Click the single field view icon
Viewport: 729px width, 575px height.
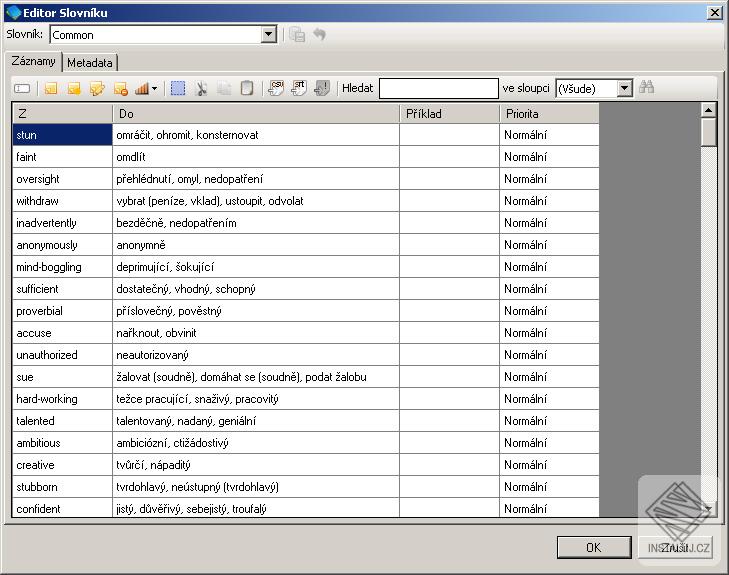point(22,88)
